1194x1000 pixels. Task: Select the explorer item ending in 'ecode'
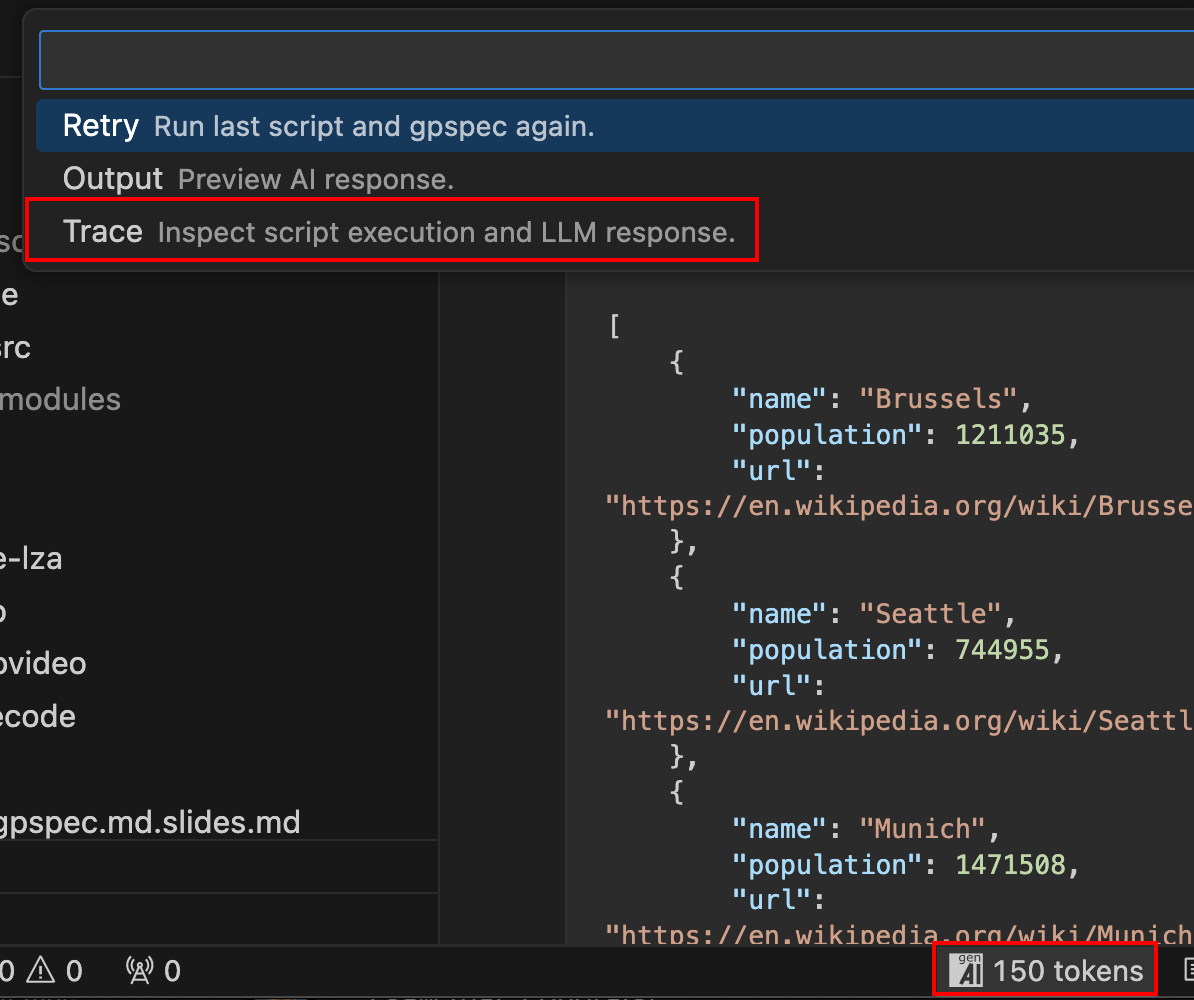(x=37, y=717)
